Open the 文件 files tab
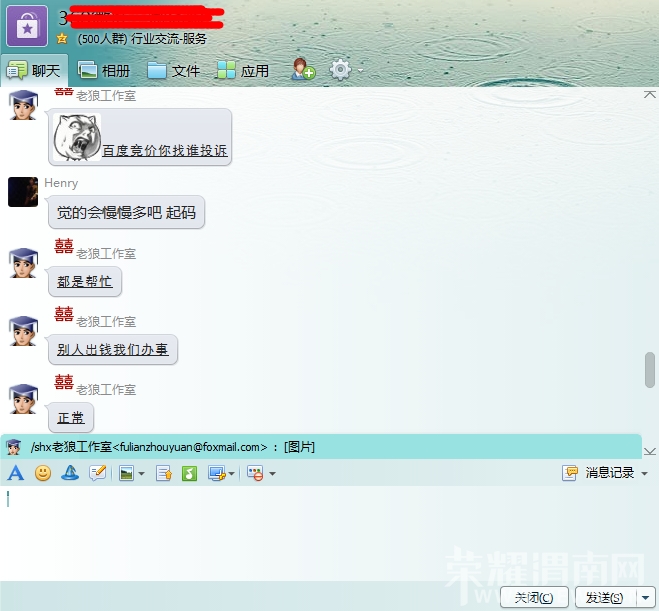 click(174, 71)
